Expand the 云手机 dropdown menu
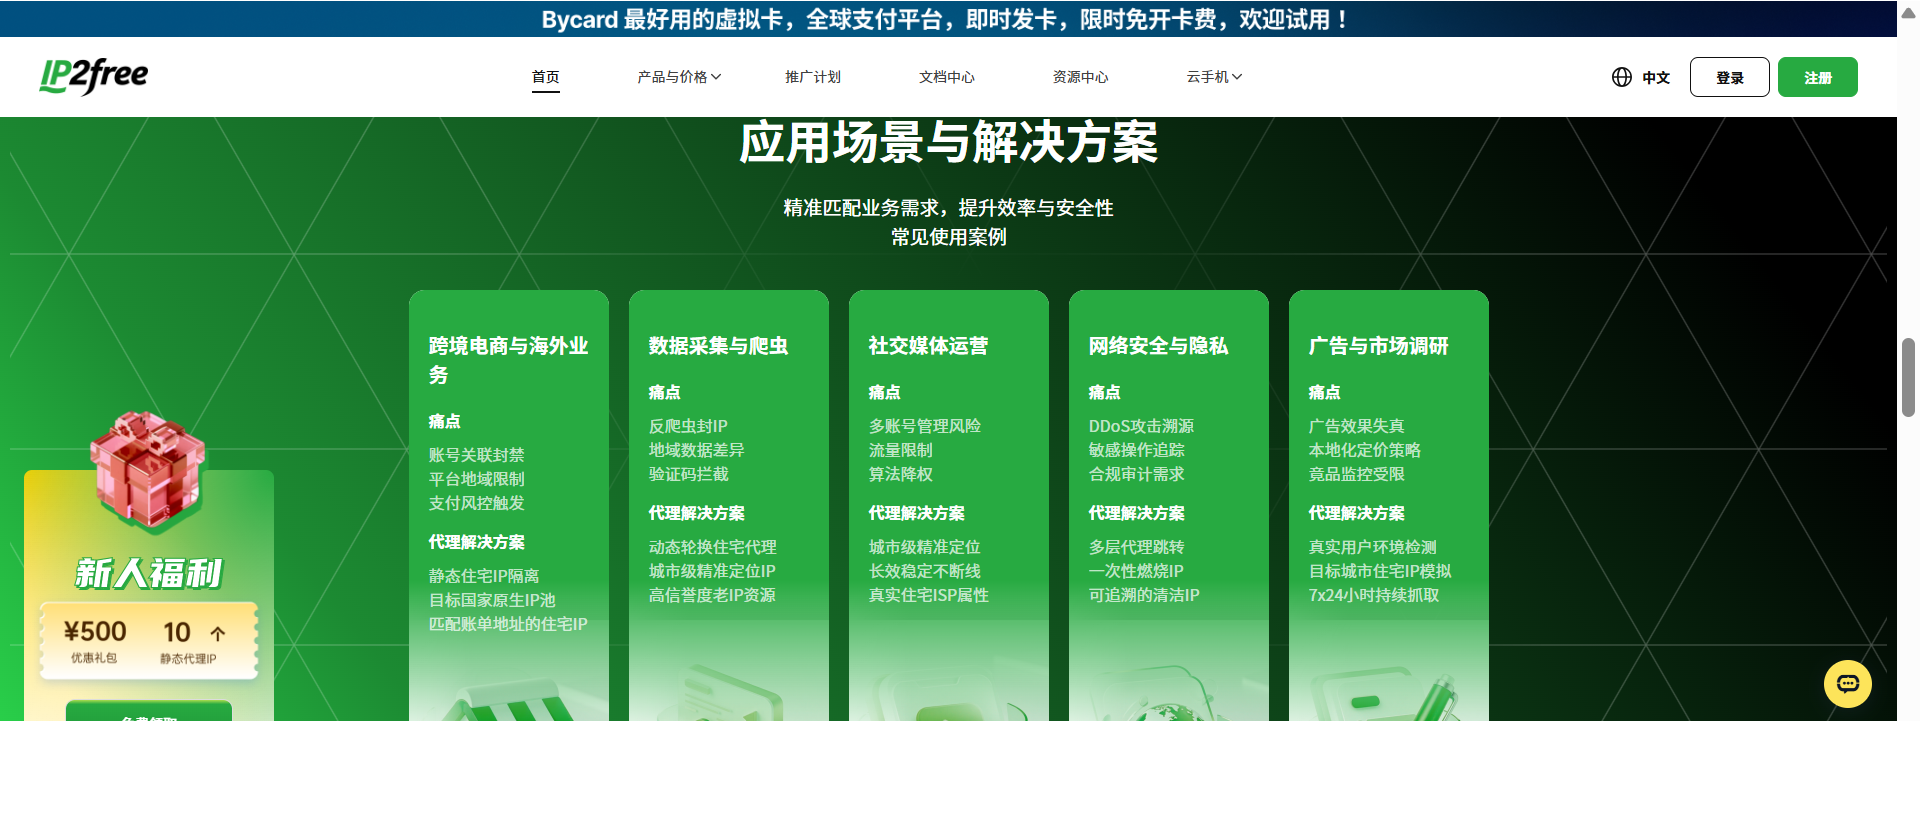Viewport: 1920px width, 827px height. pos(1214,77)
